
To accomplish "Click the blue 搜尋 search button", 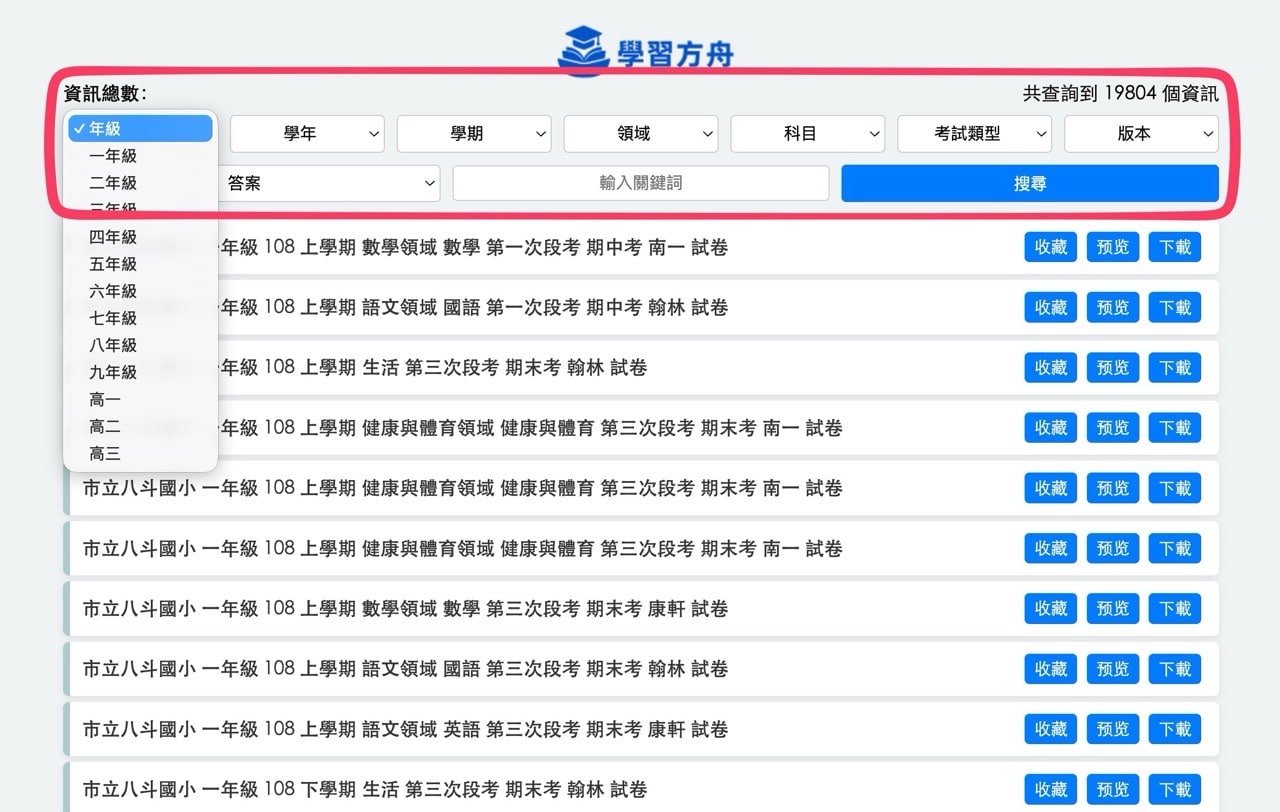I will click(x=1029, y=183).
